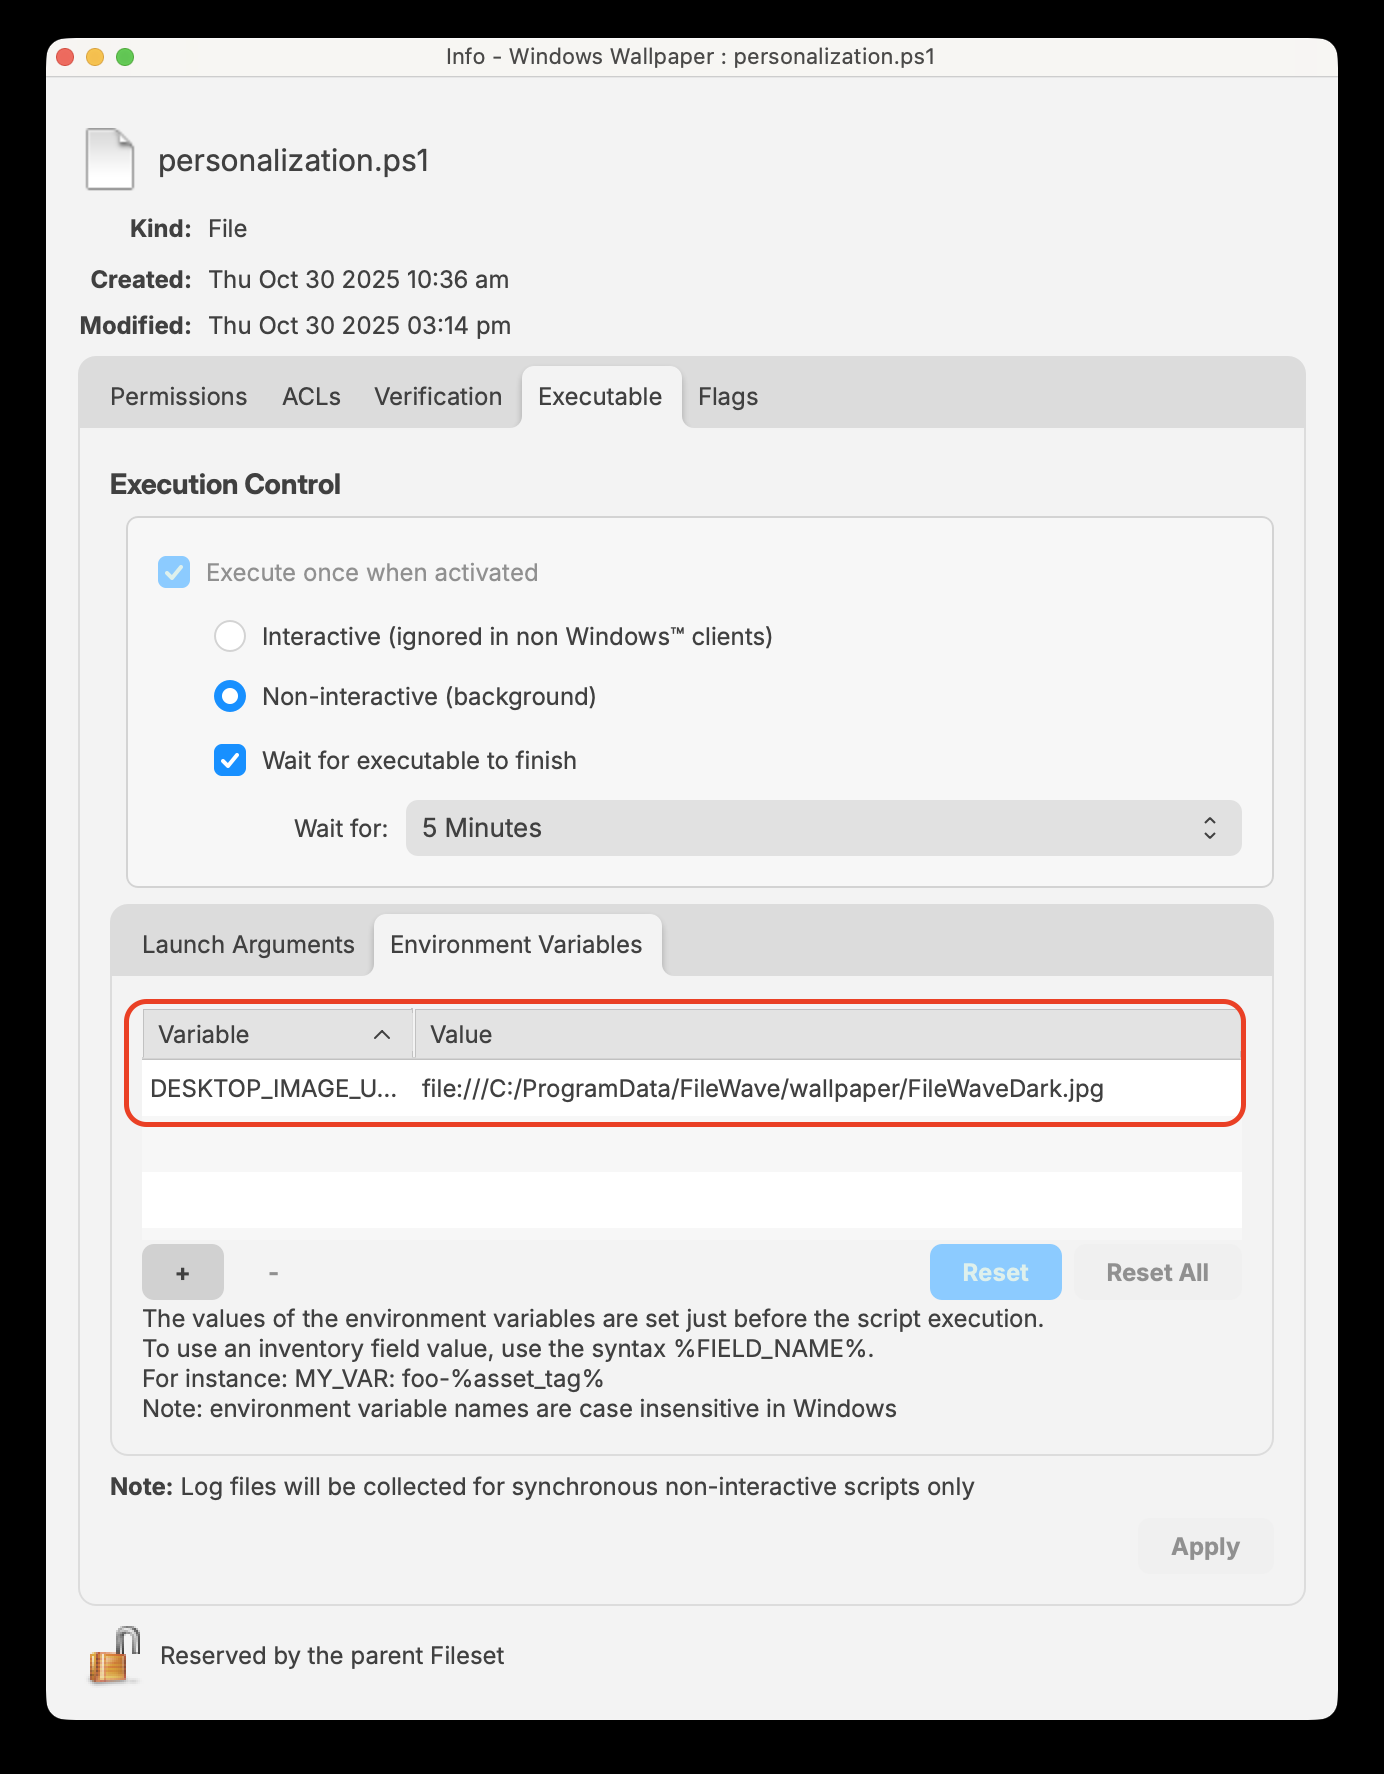Click the plus button to add variable

click(x=183, y=1272)
